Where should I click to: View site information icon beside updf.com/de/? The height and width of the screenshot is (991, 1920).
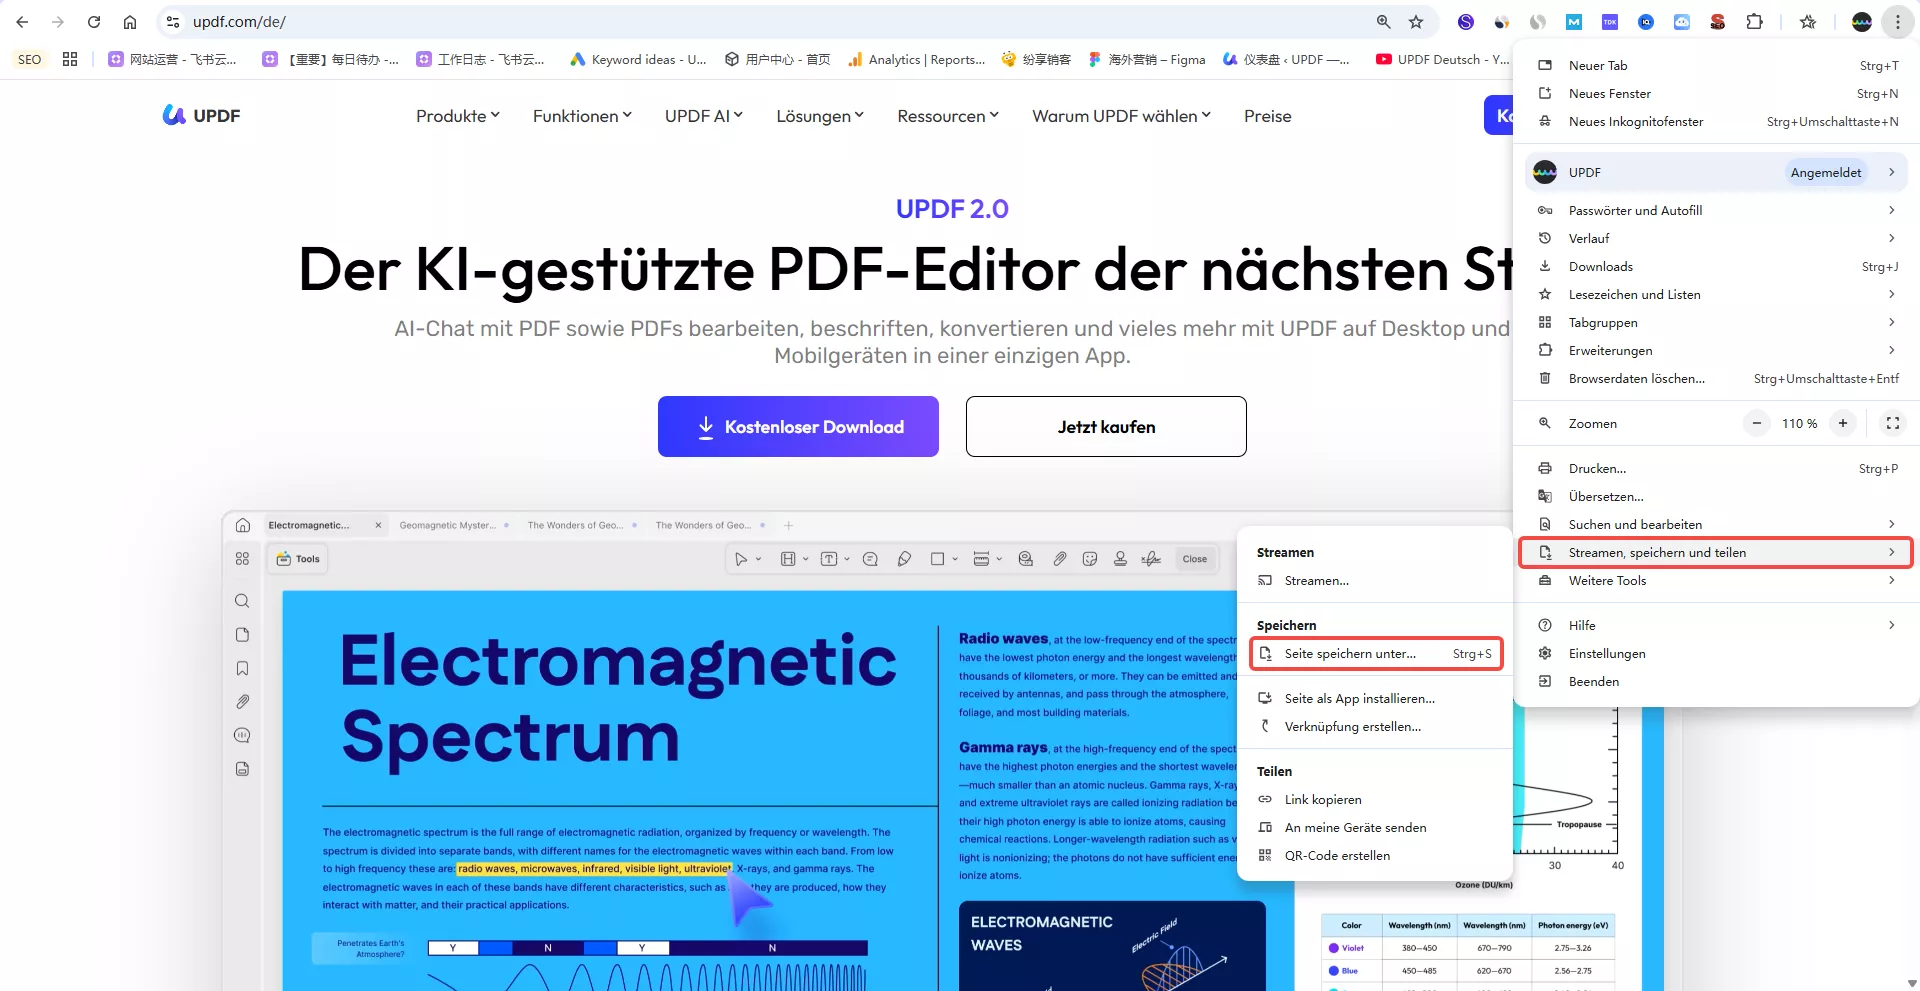click(x=173, y=22)
